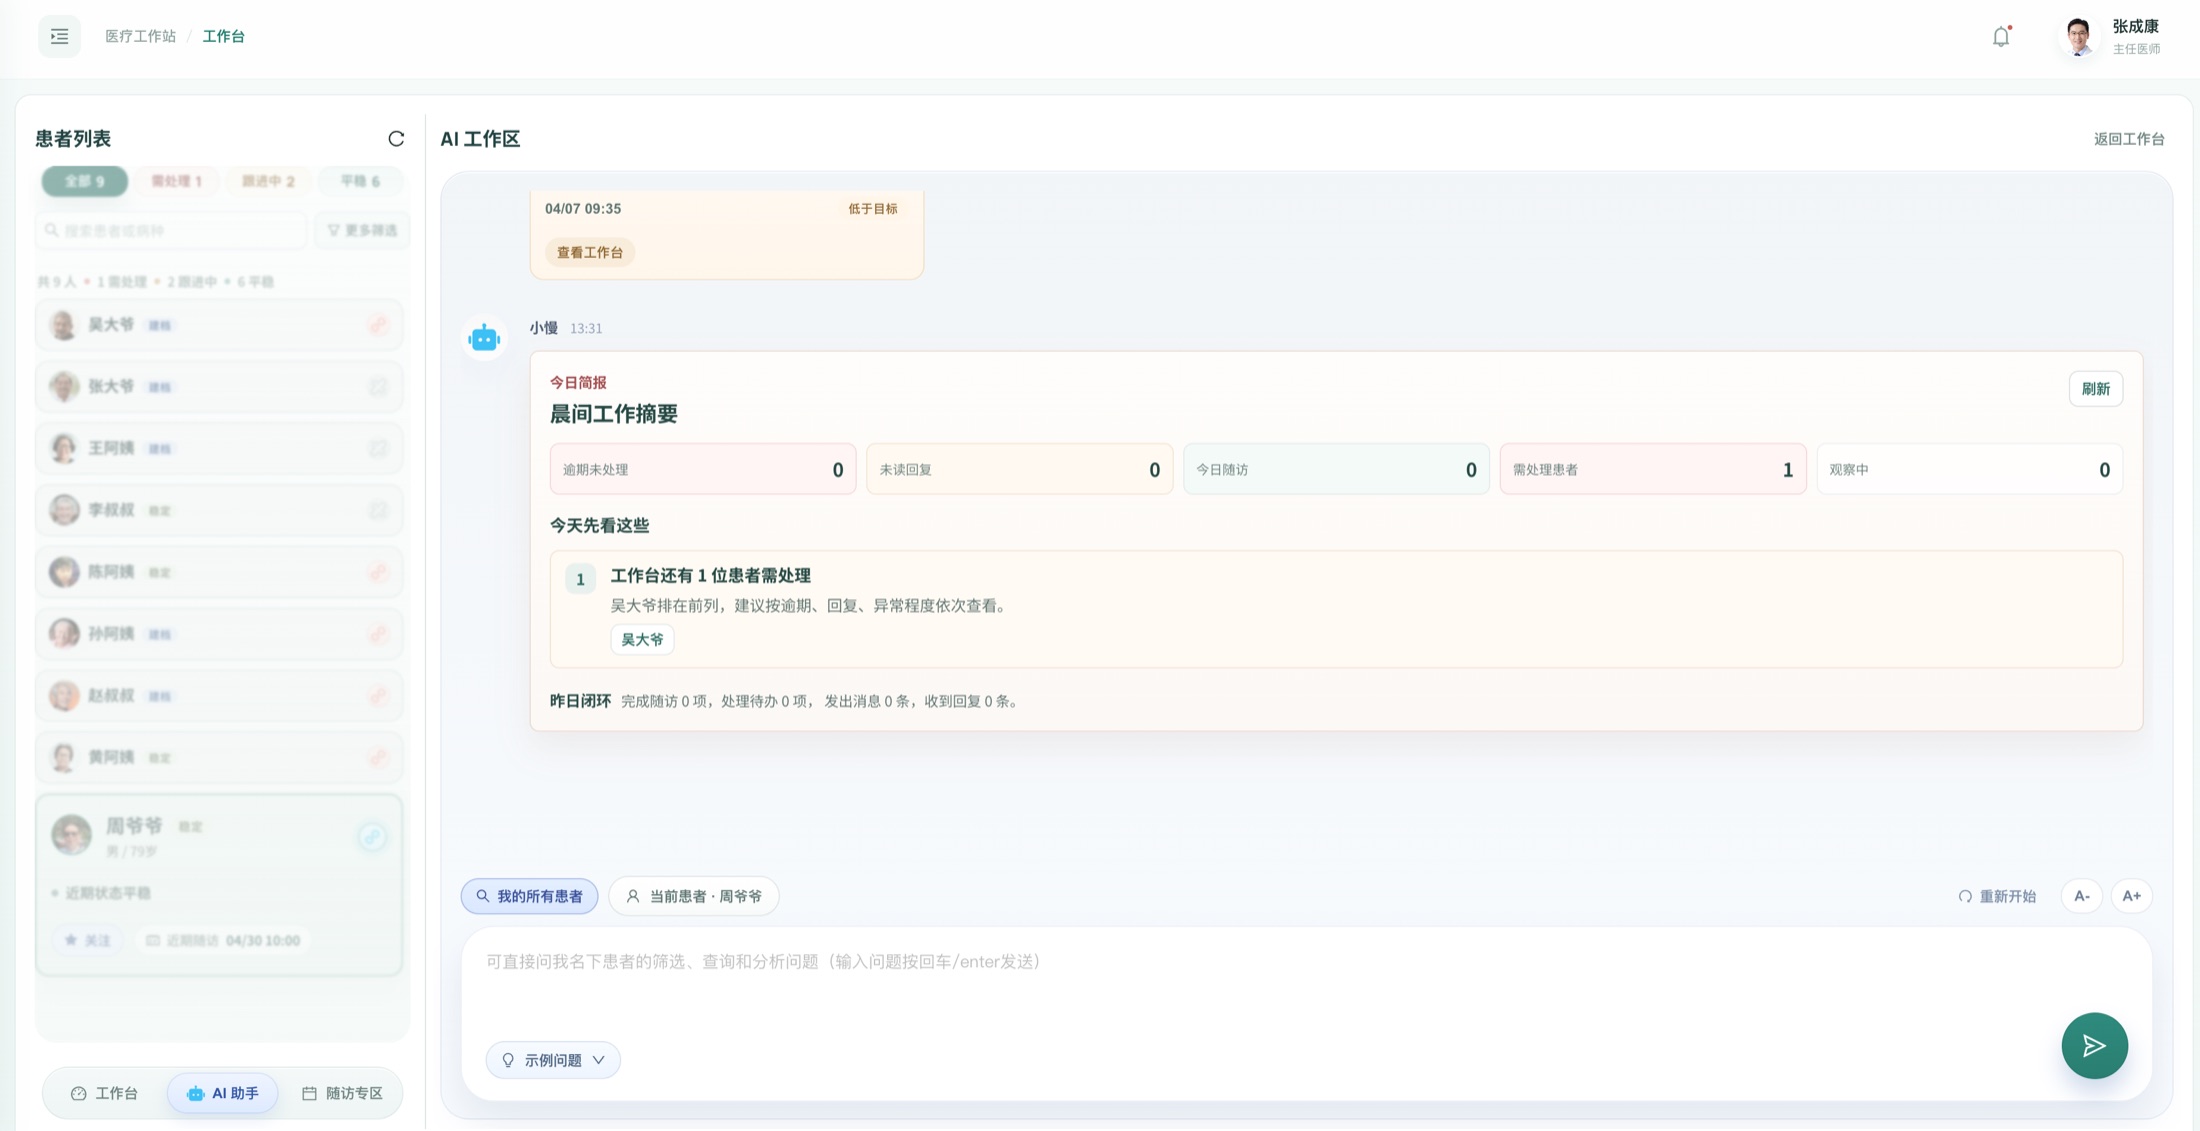
Task: Select the 我的所有患者 scope toggle
Action: click(529, 896)
